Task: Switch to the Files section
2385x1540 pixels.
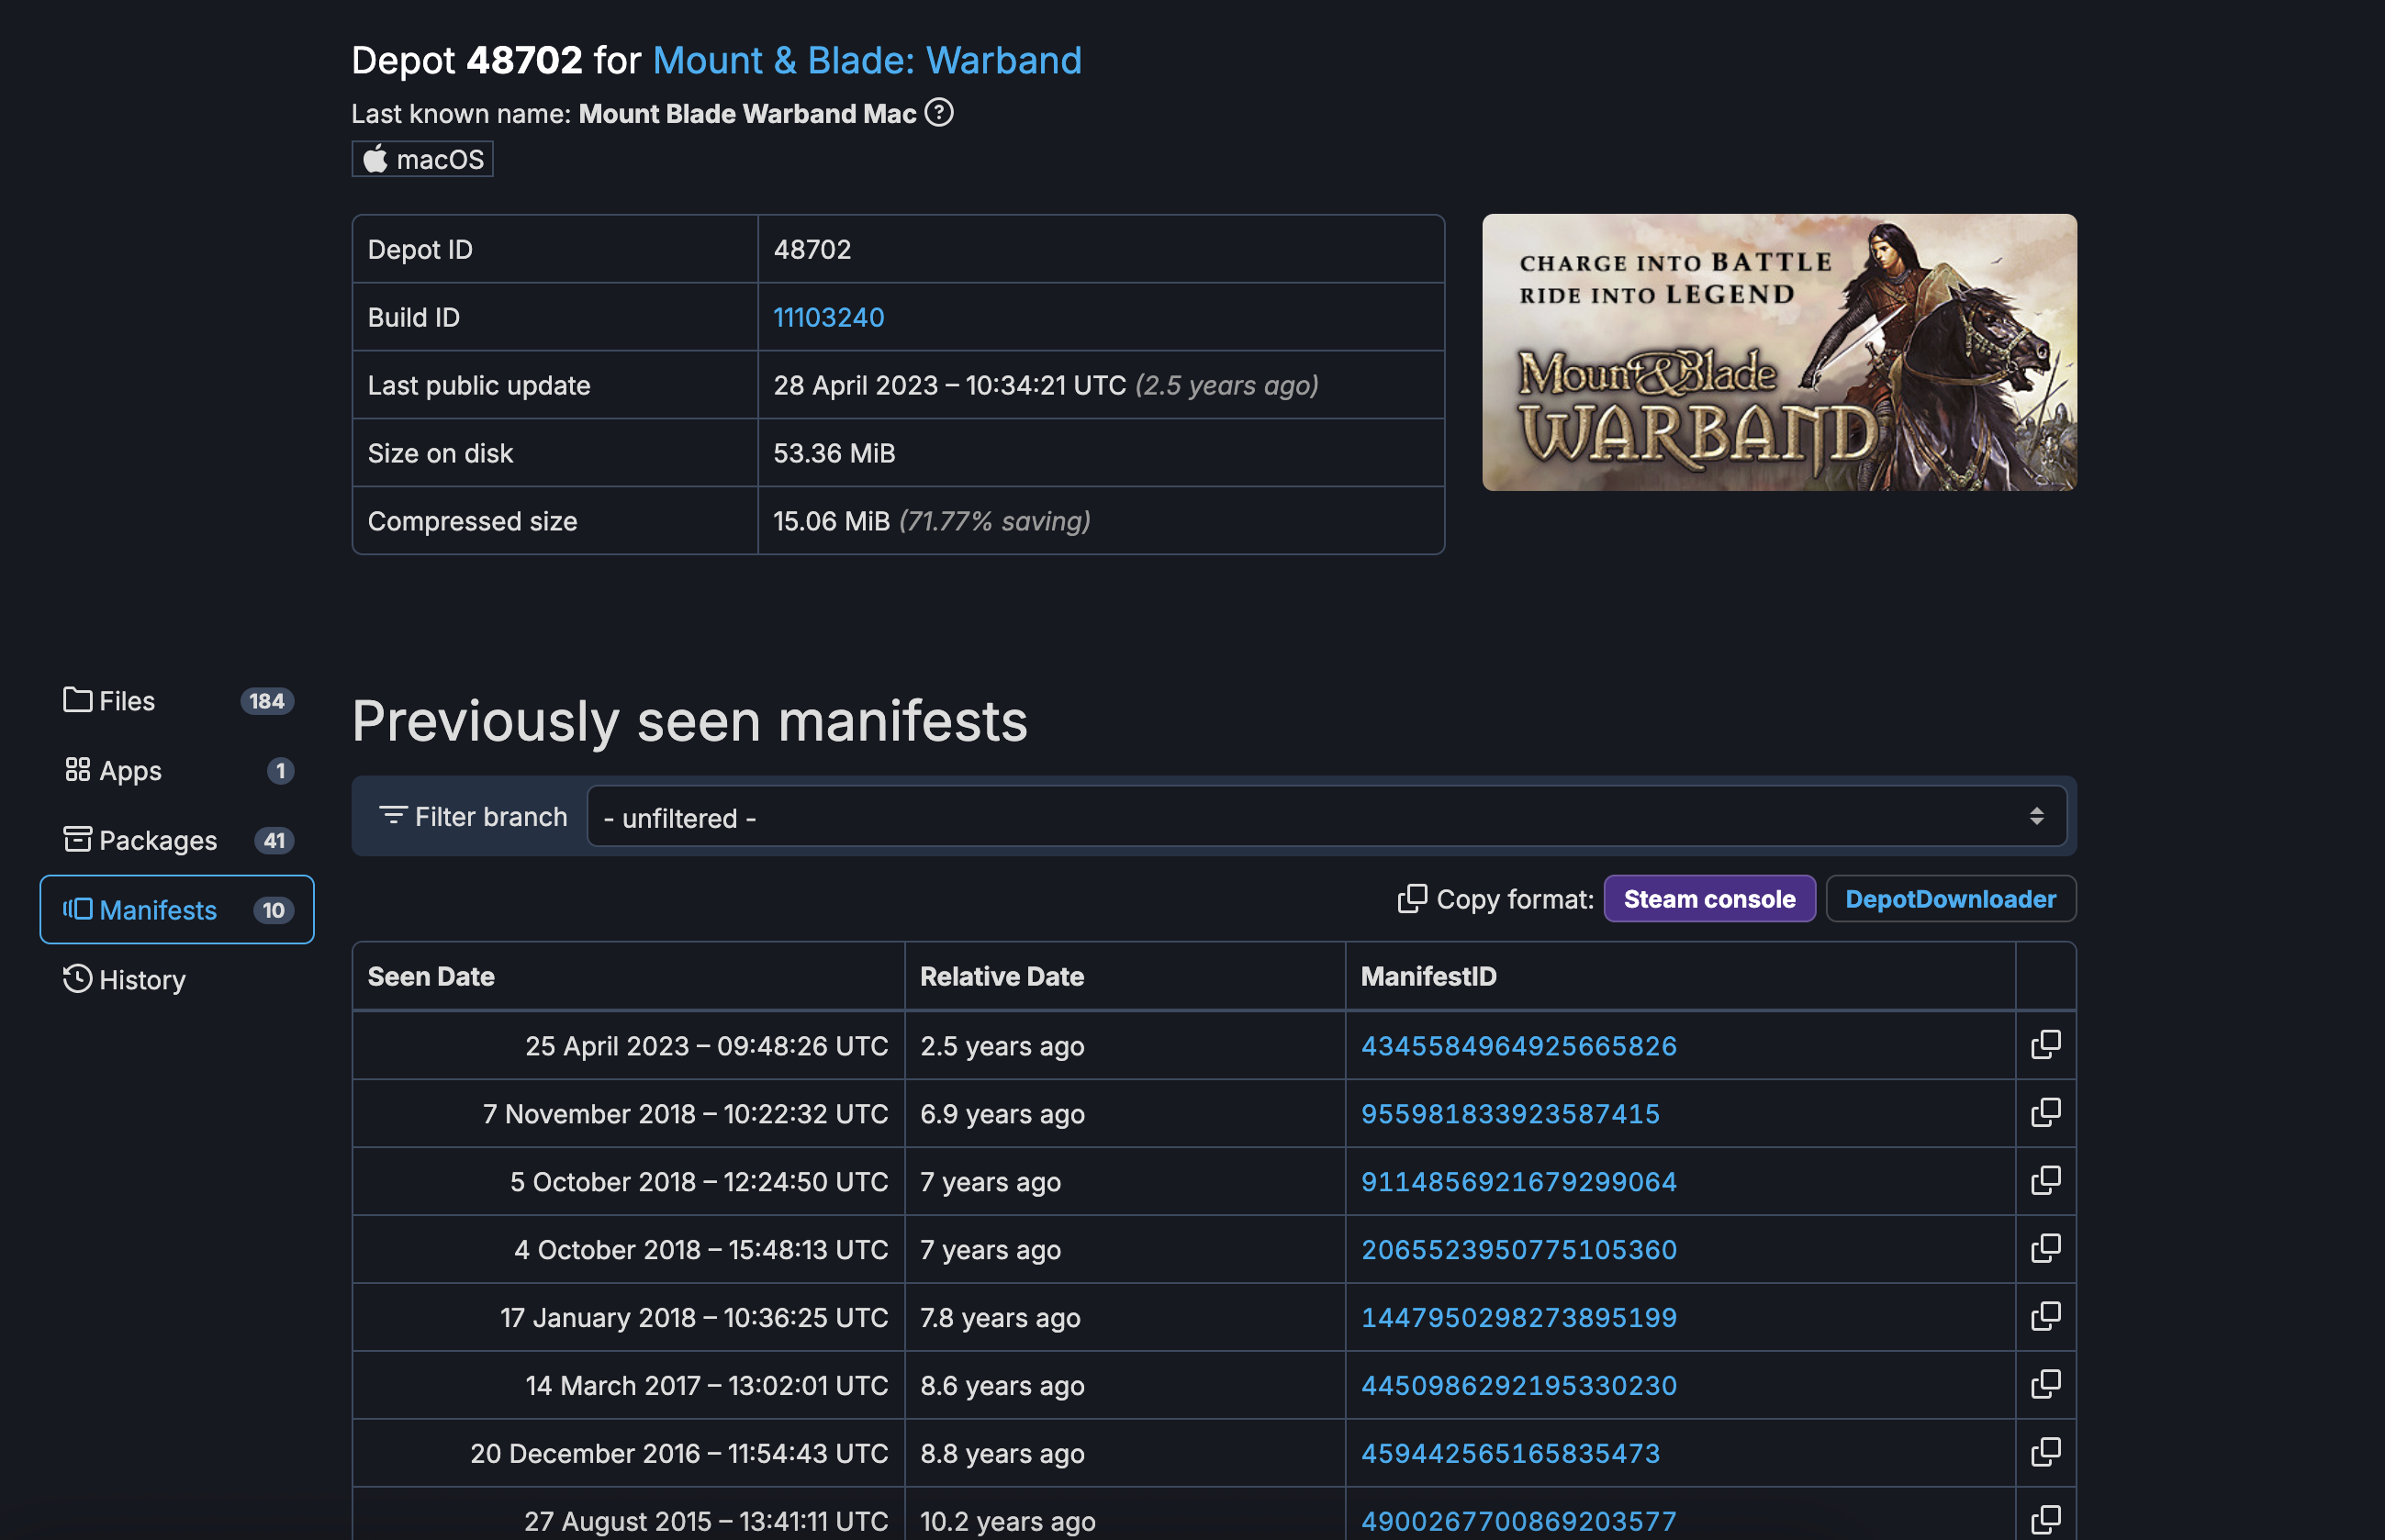Action: click(126, 700)
